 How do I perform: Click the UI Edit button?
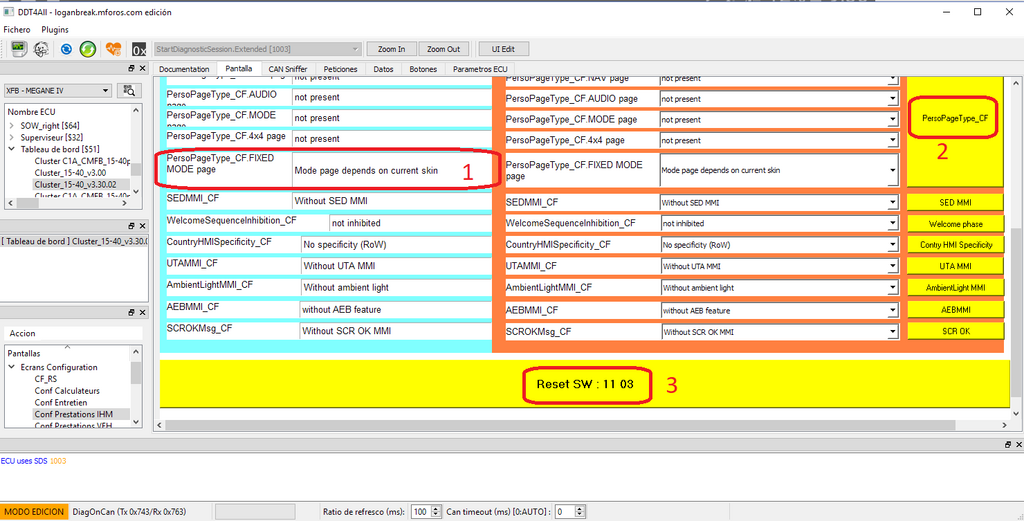click(502, 49)
